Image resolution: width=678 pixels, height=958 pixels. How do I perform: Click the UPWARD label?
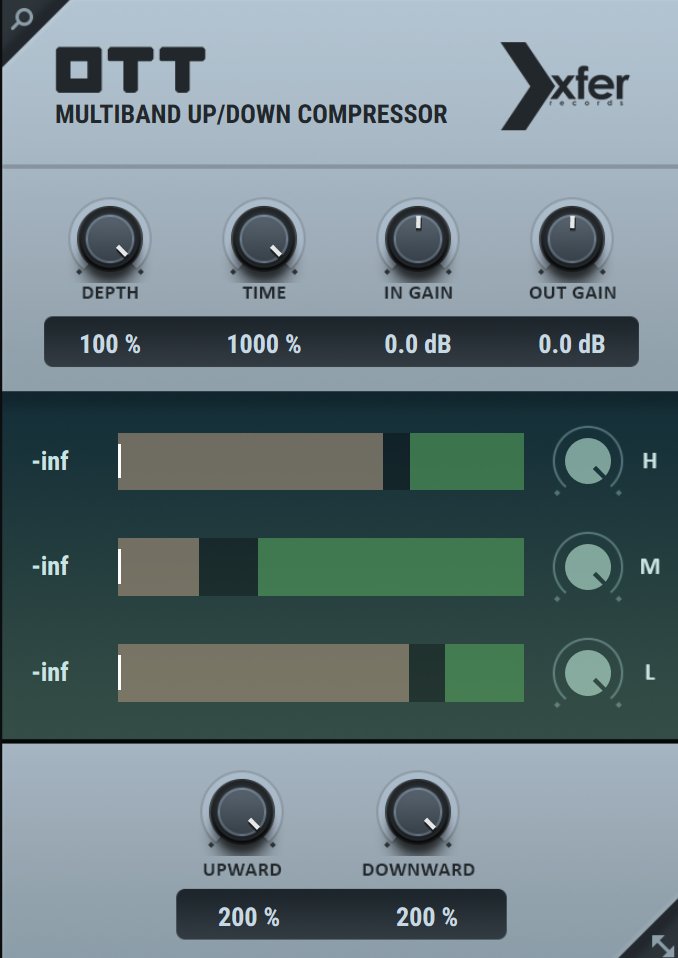point(242,869)
